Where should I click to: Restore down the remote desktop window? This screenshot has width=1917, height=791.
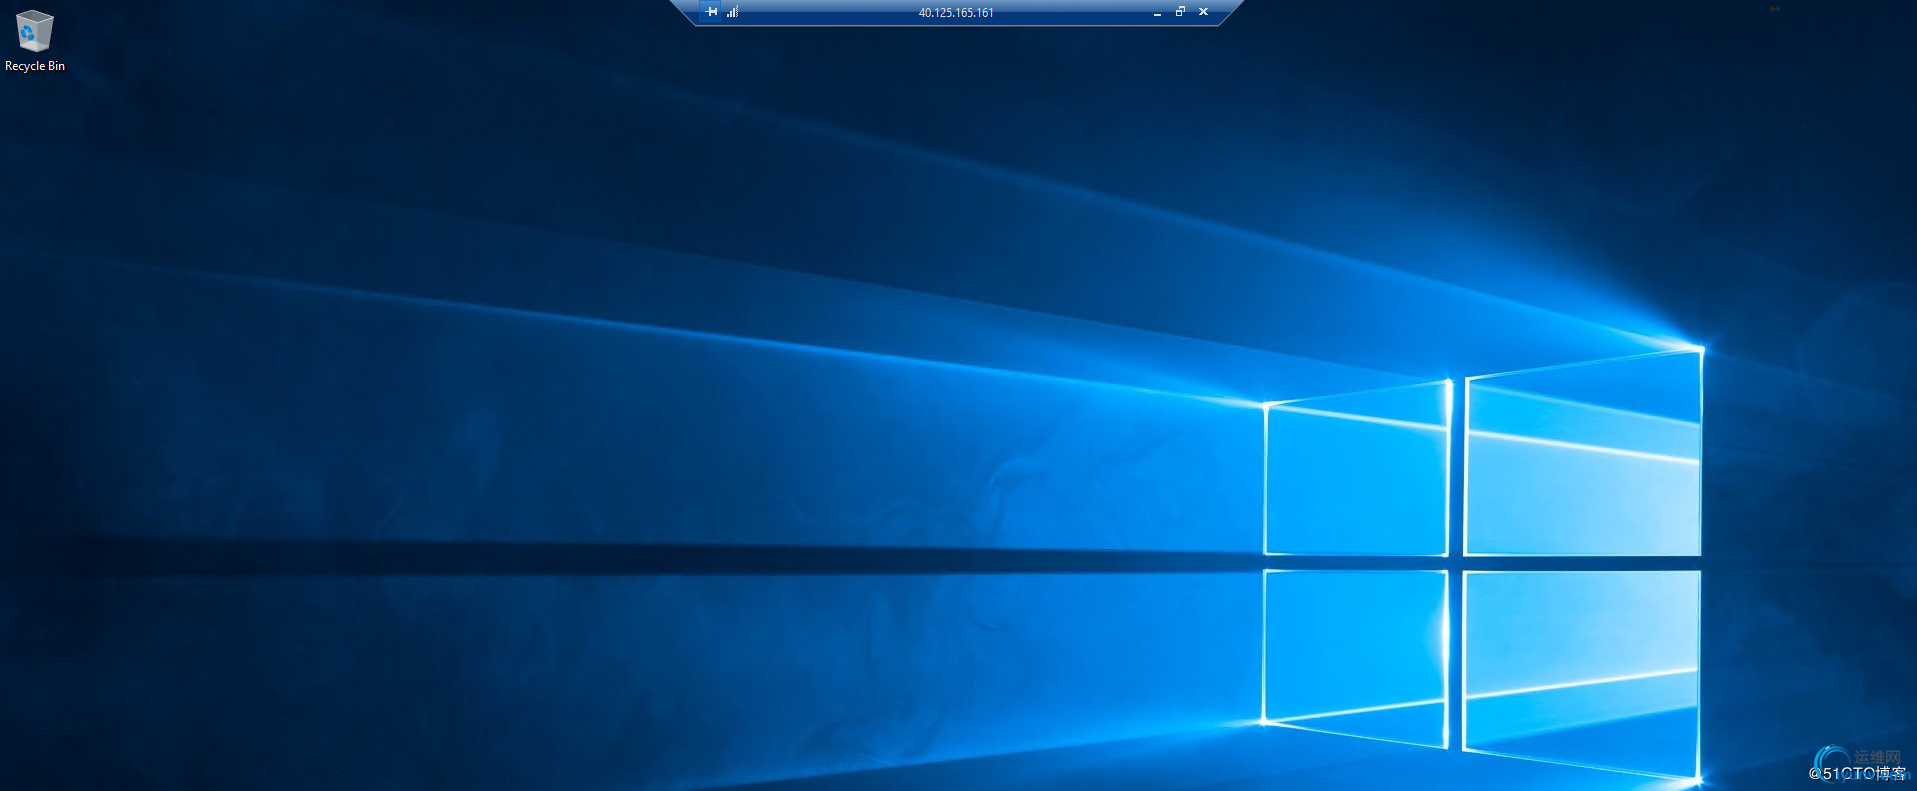click(1180, 12)
